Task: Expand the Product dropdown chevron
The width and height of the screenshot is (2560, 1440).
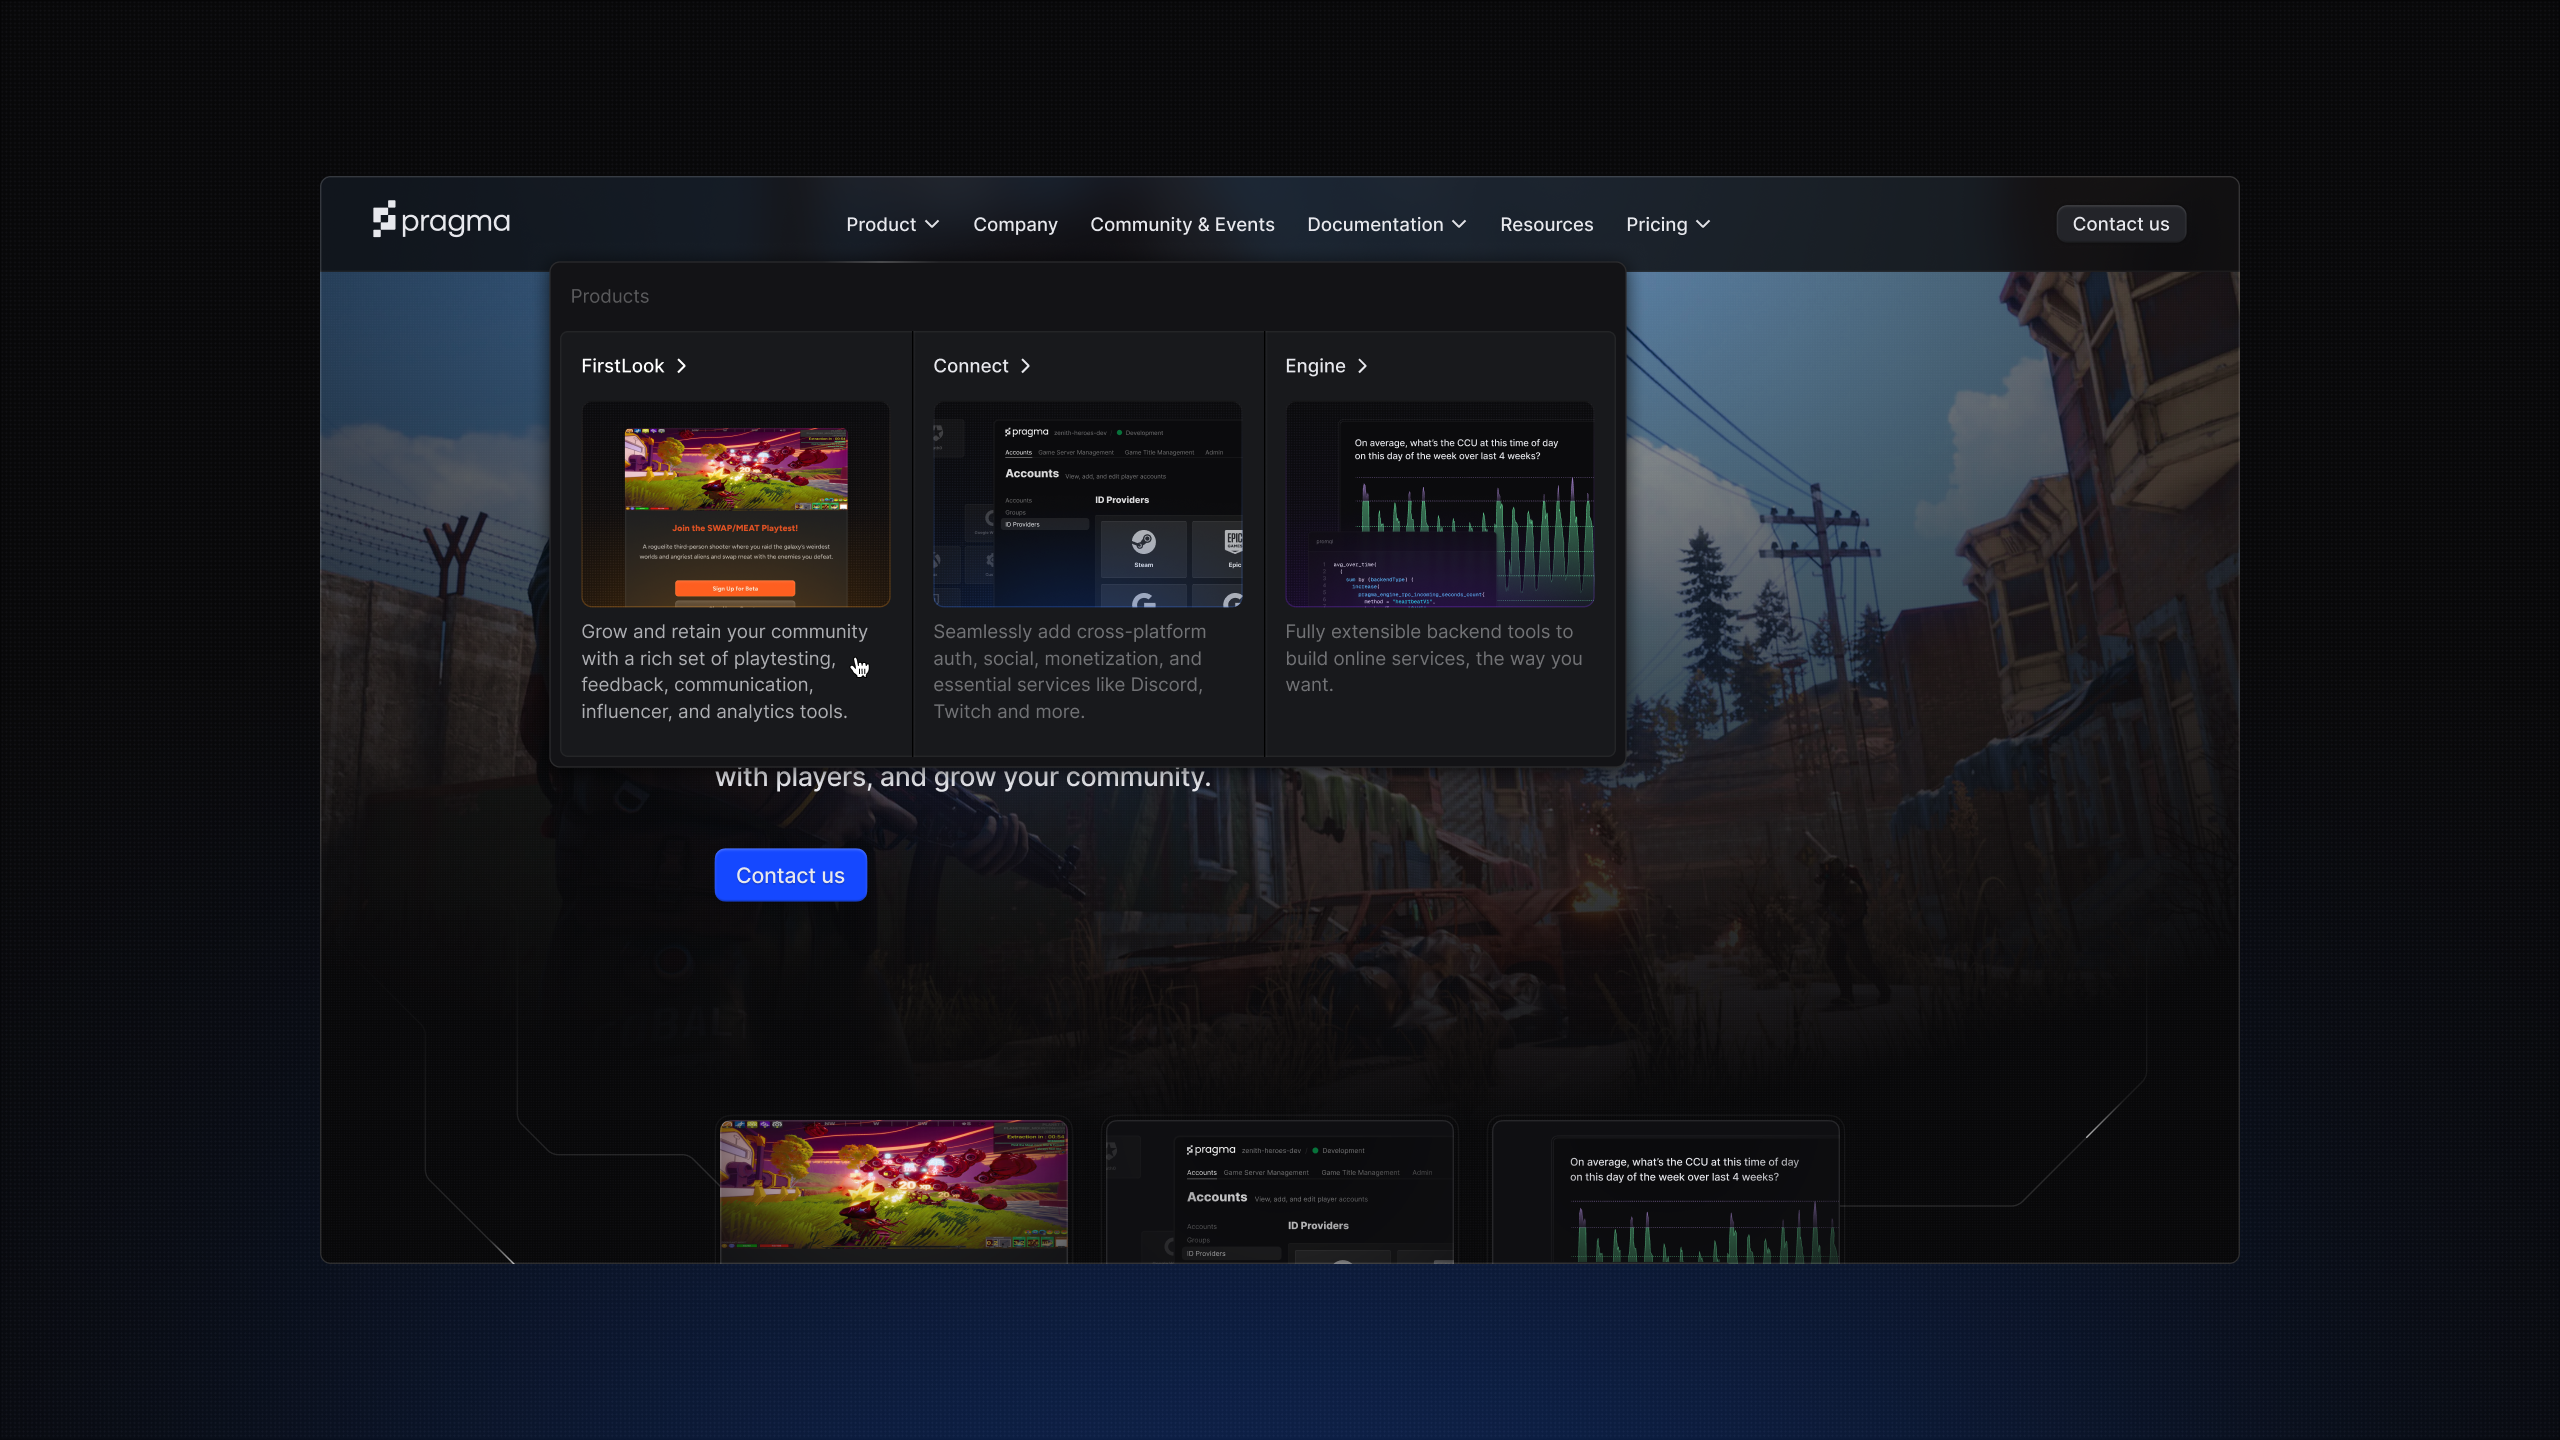Action: (932, 224)
